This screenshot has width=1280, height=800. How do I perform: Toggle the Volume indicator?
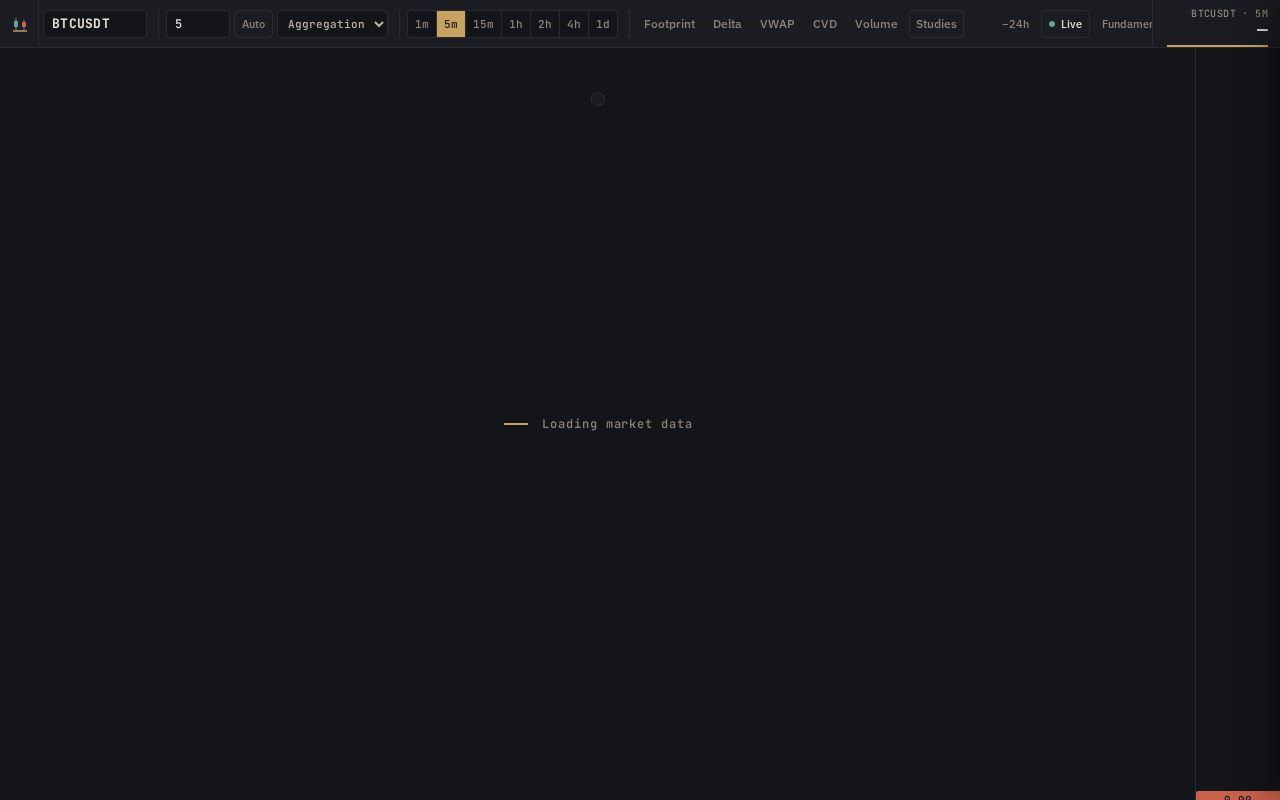[x=876, y=24]
